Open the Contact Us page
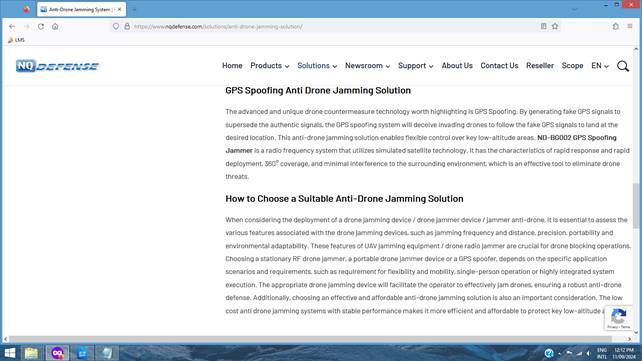Viewport: 642px width, 361px height. (x=499, y=65)
